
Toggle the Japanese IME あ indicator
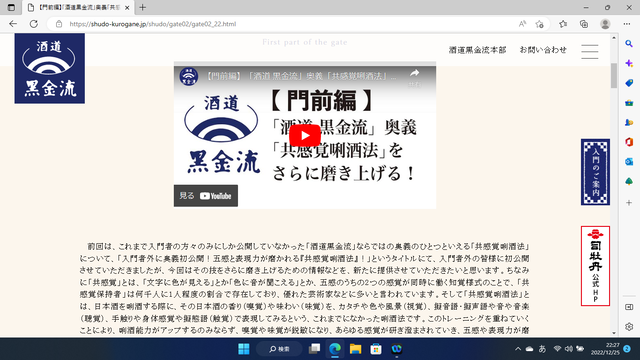click(542, 349)
